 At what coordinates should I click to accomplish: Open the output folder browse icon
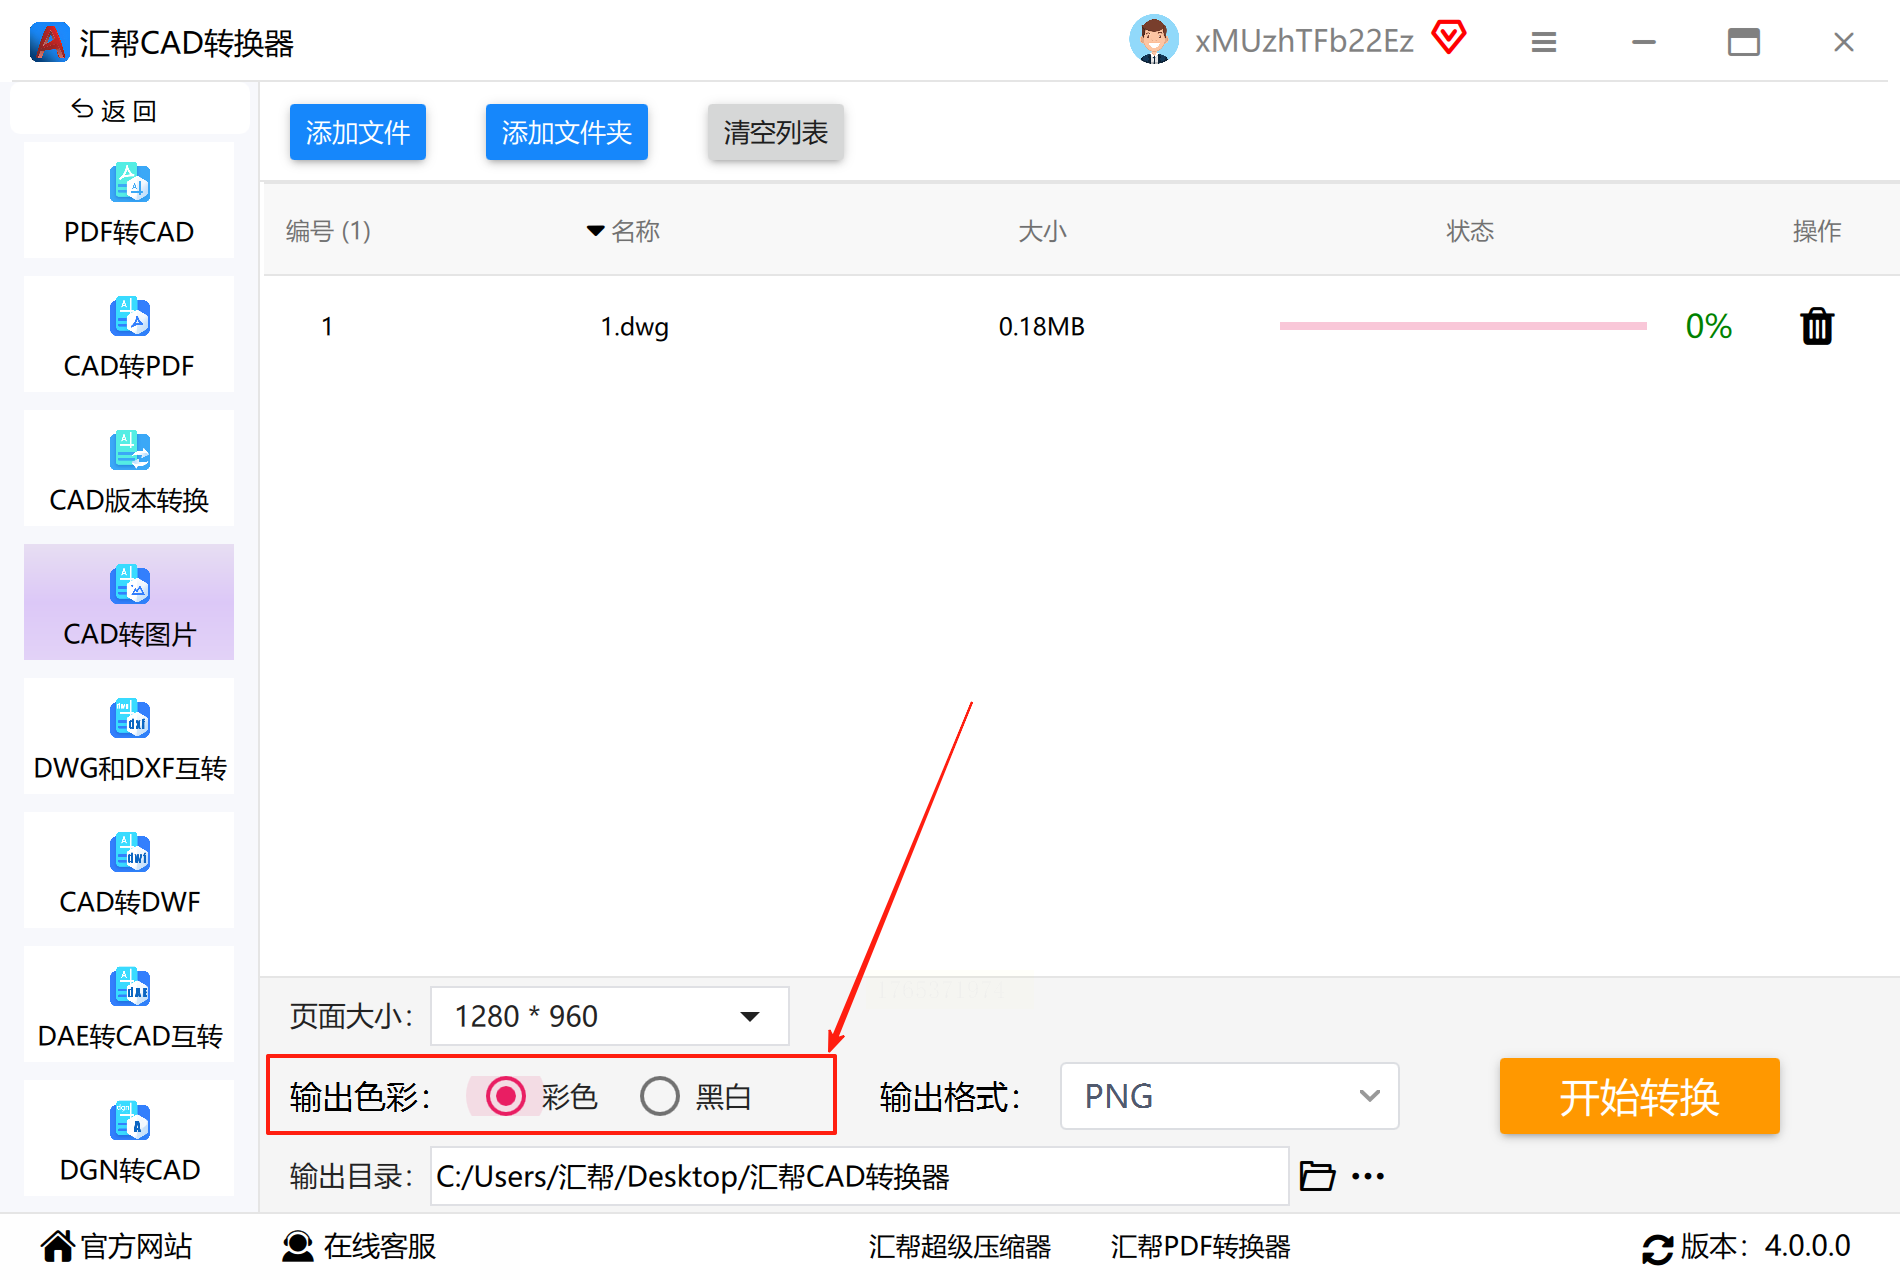pyautogui.click(x=1317, y=1176)
